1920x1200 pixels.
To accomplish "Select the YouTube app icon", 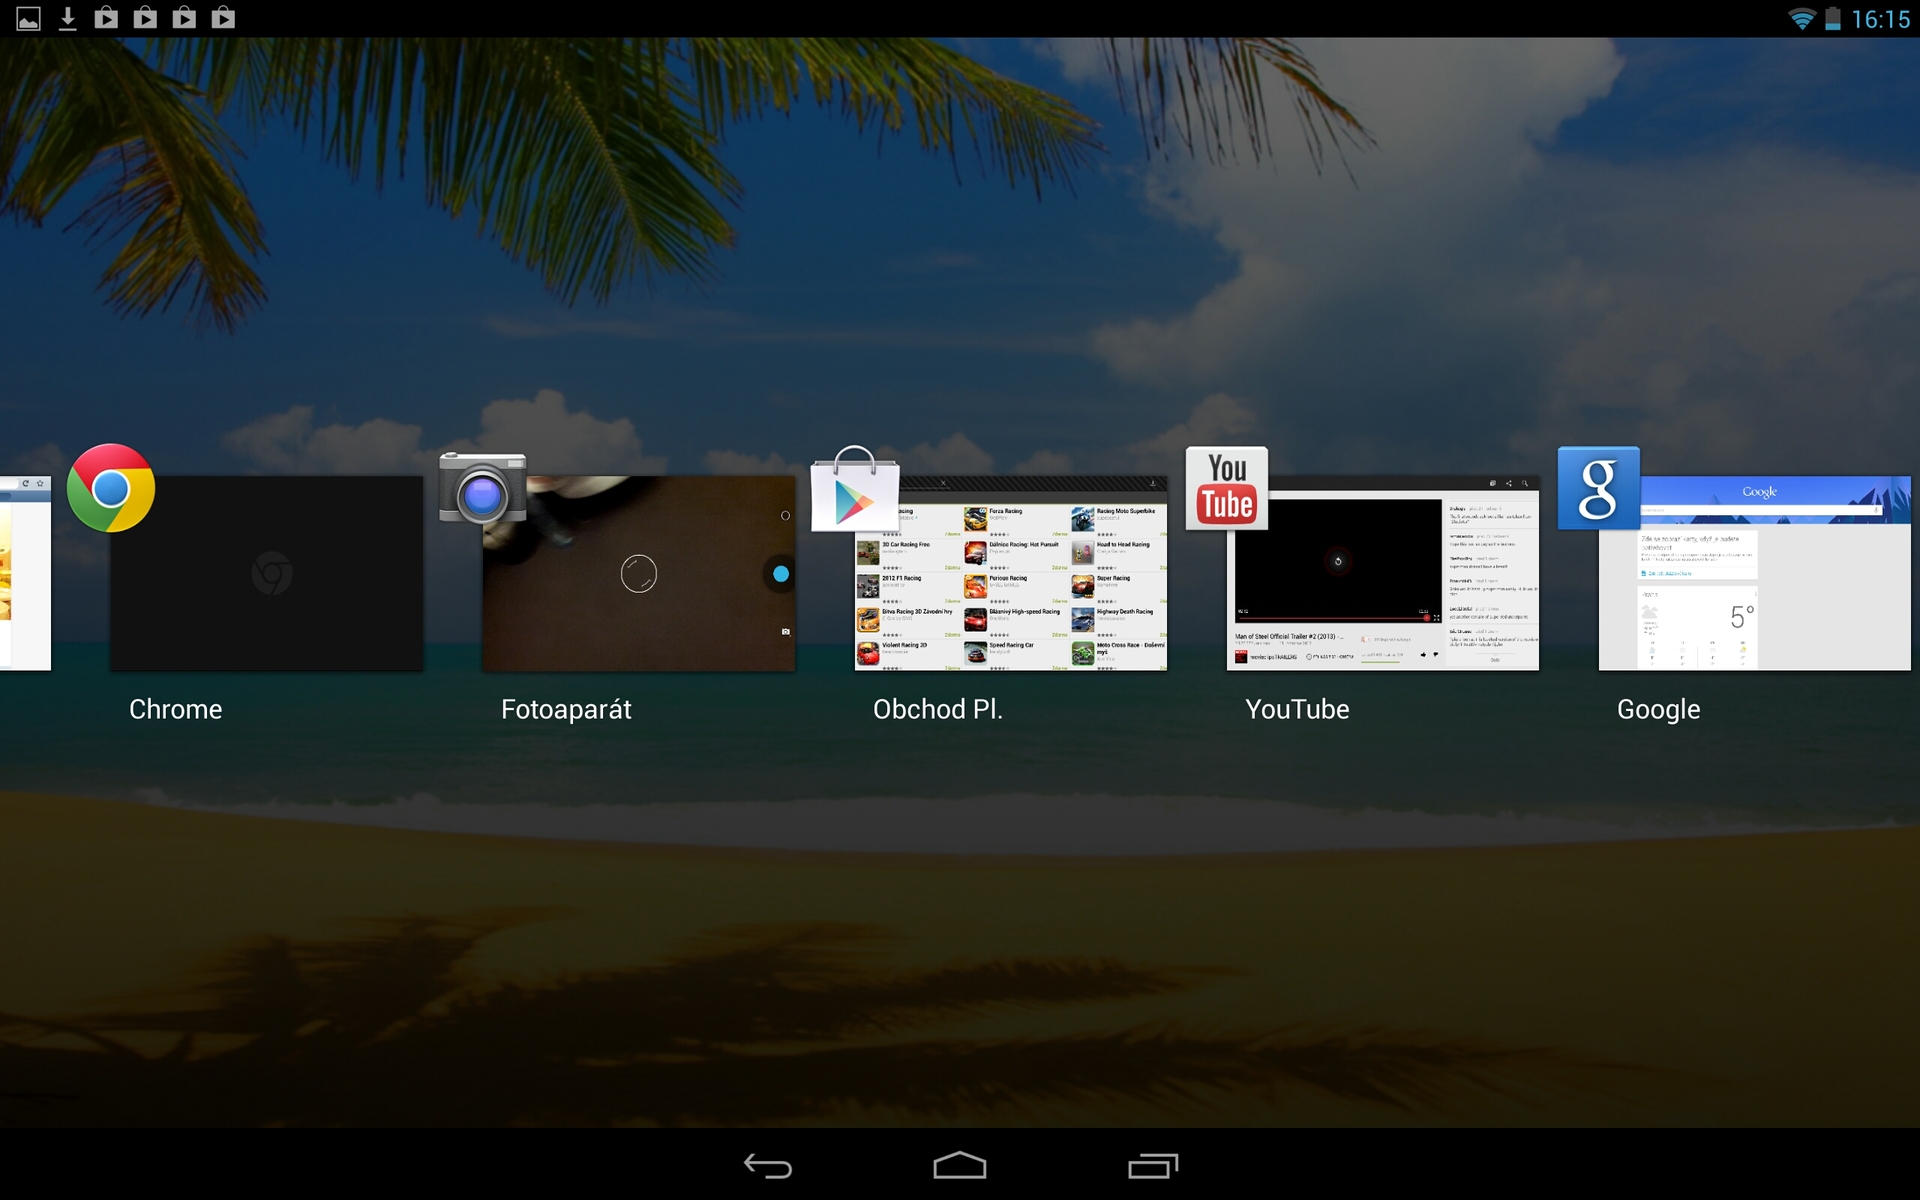I will [x=1226, y=488].
